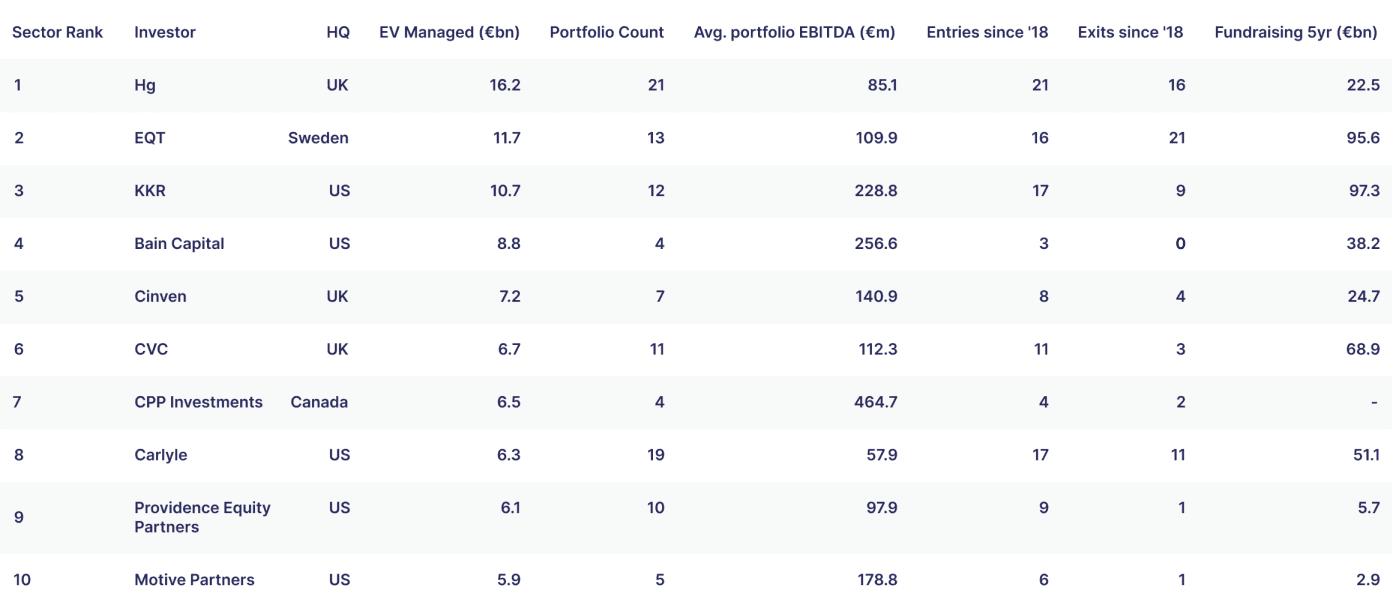This screenshot has height=600, width=1392.
Task: Click the Investor column header
Action: point(165,32)
